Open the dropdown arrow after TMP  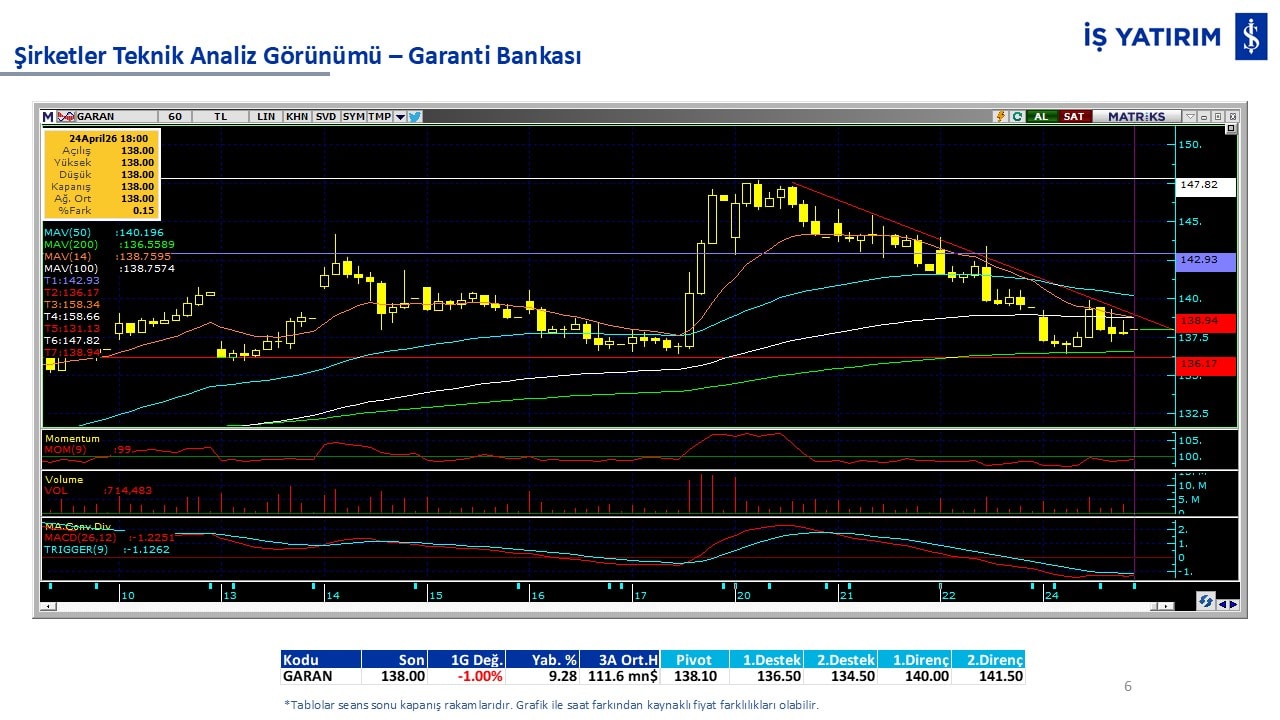(400, 116)
